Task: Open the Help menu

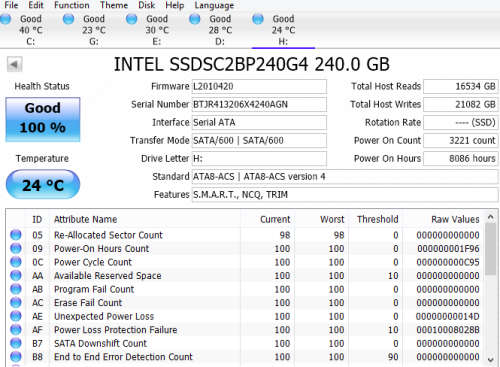Action: pyautogui.click(x=175, y=5)
